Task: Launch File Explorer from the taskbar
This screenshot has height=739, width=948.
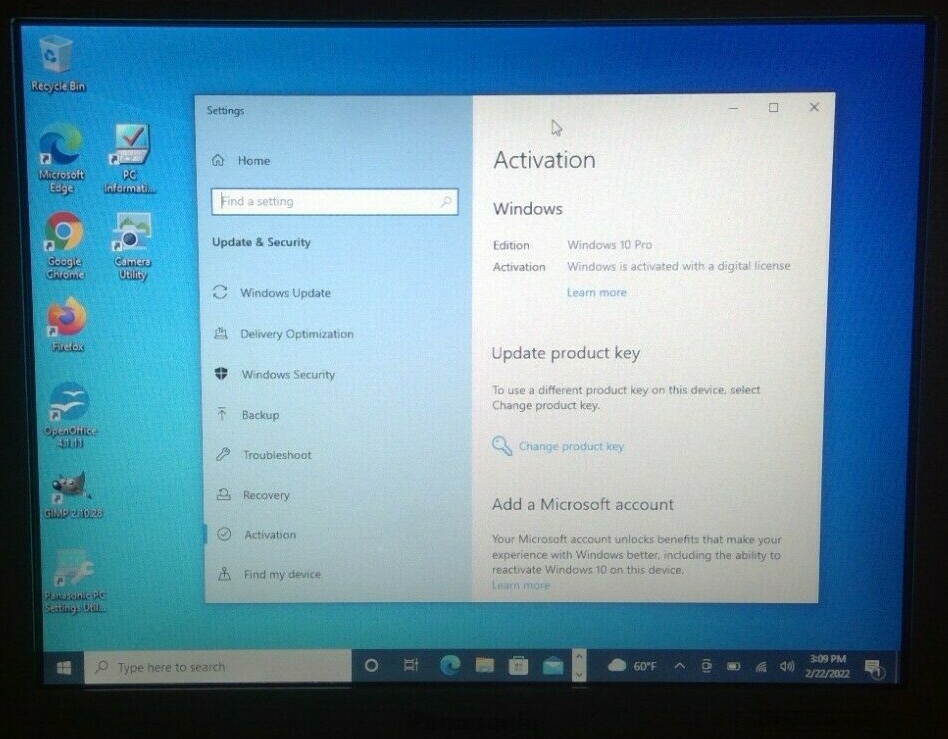Action: pyautogui.click(x=484, y=666)
